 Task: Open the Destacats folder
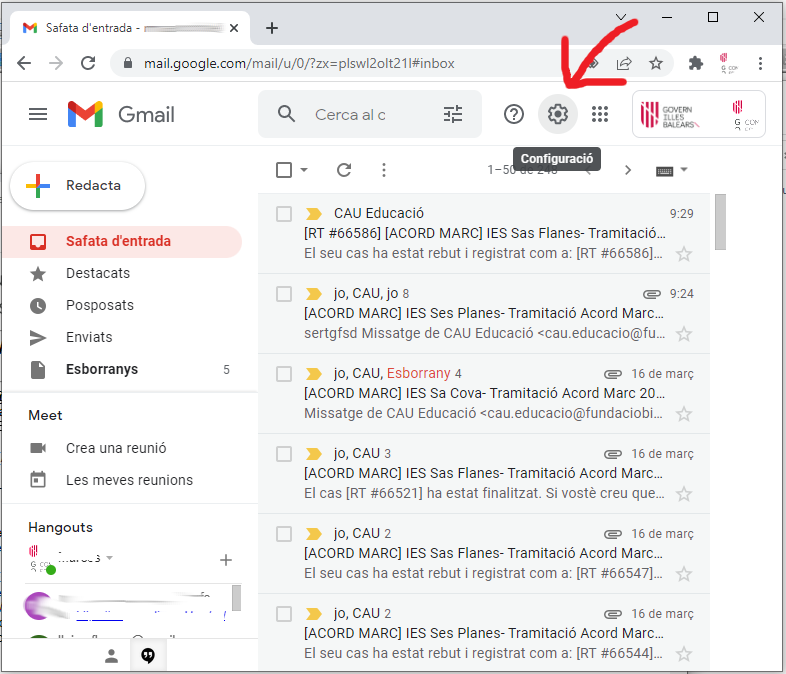98,273
